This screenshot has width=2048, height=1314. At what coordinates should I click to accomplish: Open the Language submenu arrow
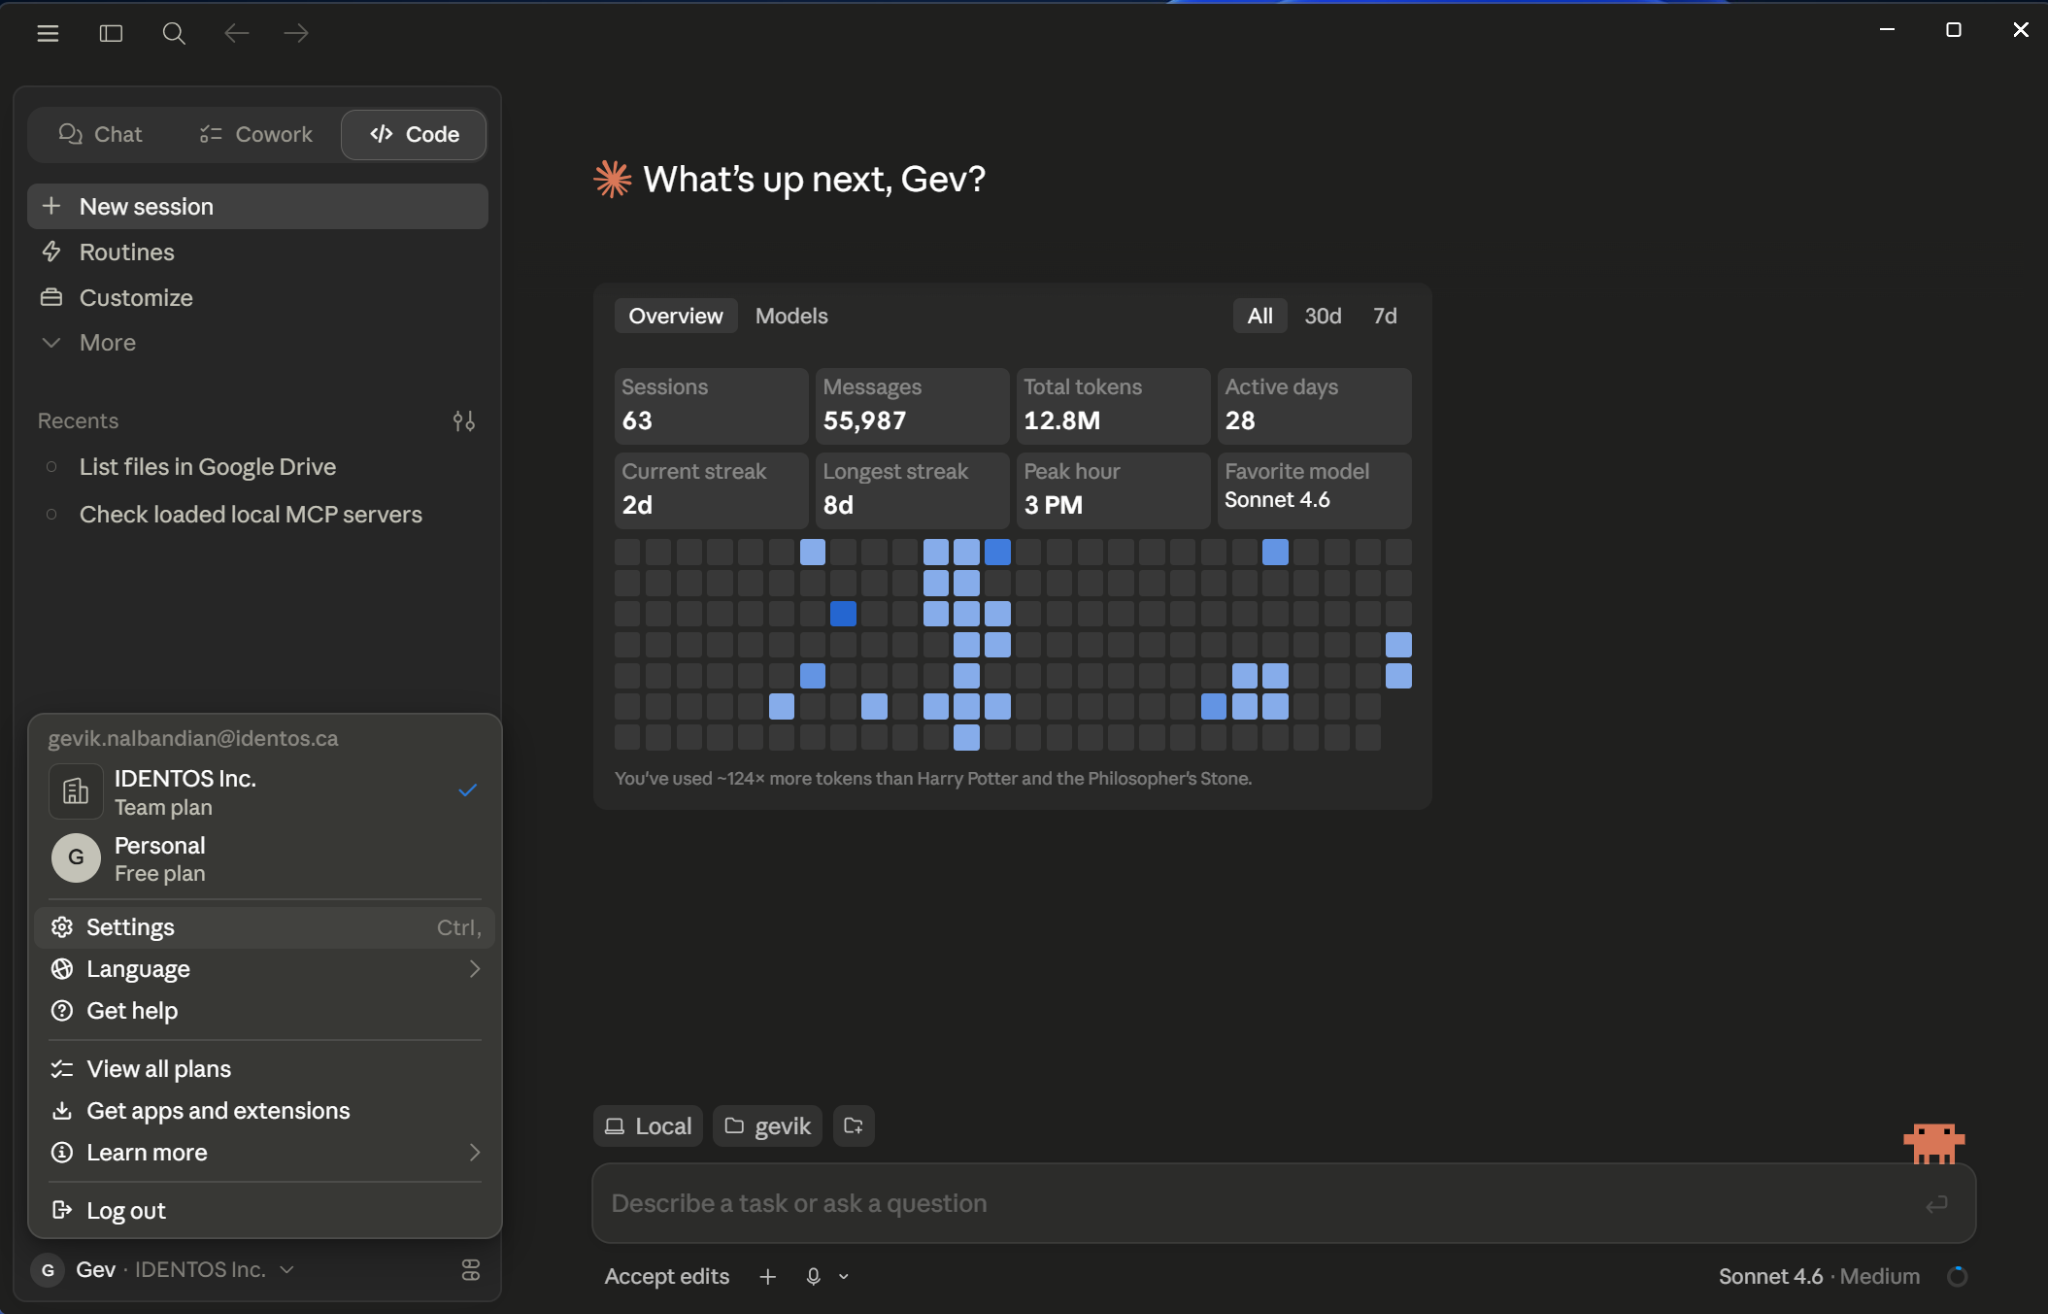(475, 969)
